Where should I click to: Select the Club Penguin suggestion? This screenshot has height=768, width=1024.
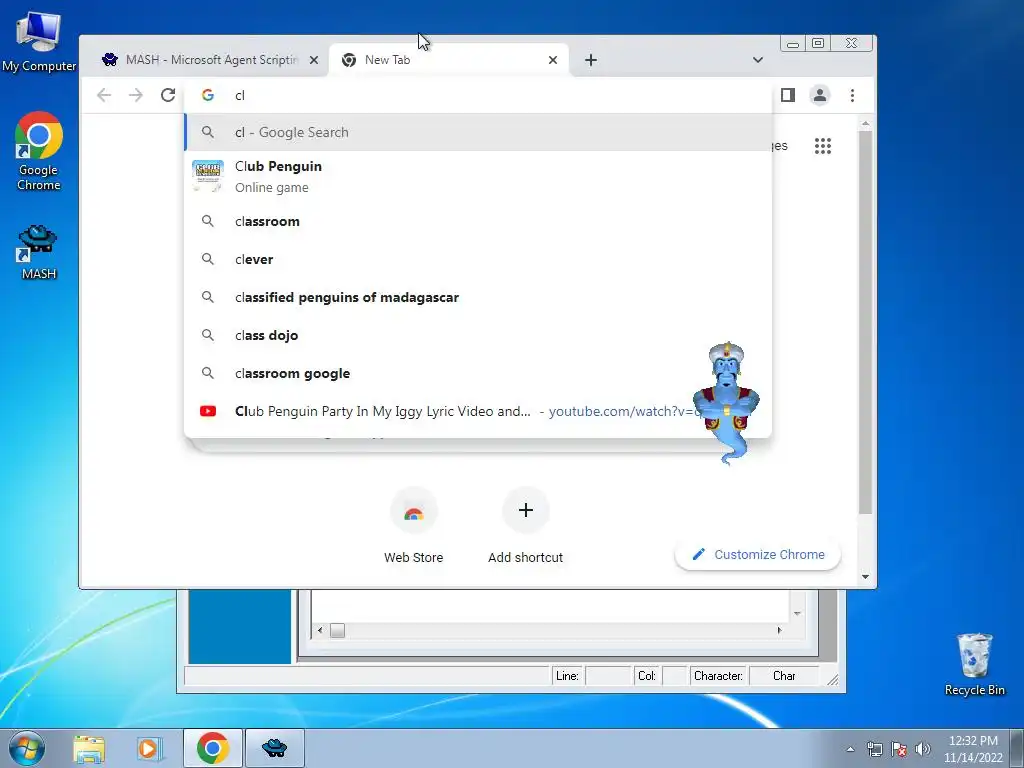[x=478, y=176]
